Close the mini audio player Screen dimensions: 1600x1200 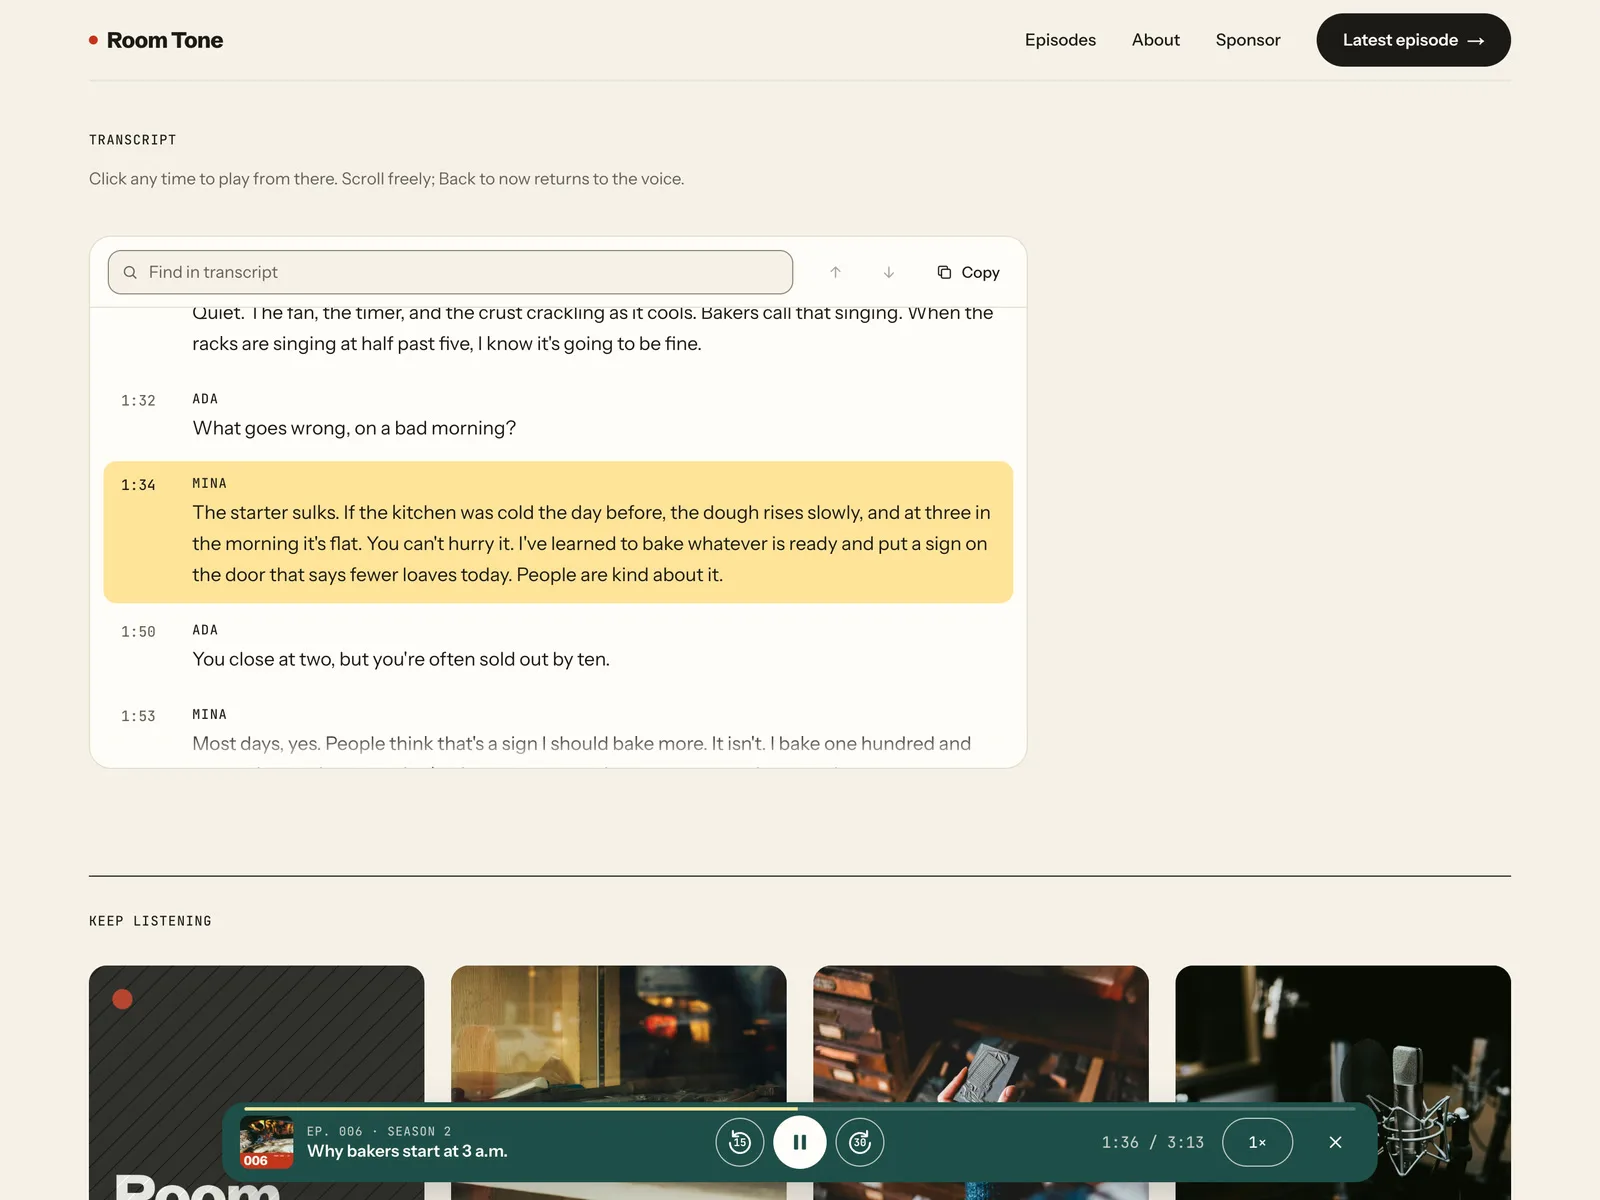click(1335, 1142)
